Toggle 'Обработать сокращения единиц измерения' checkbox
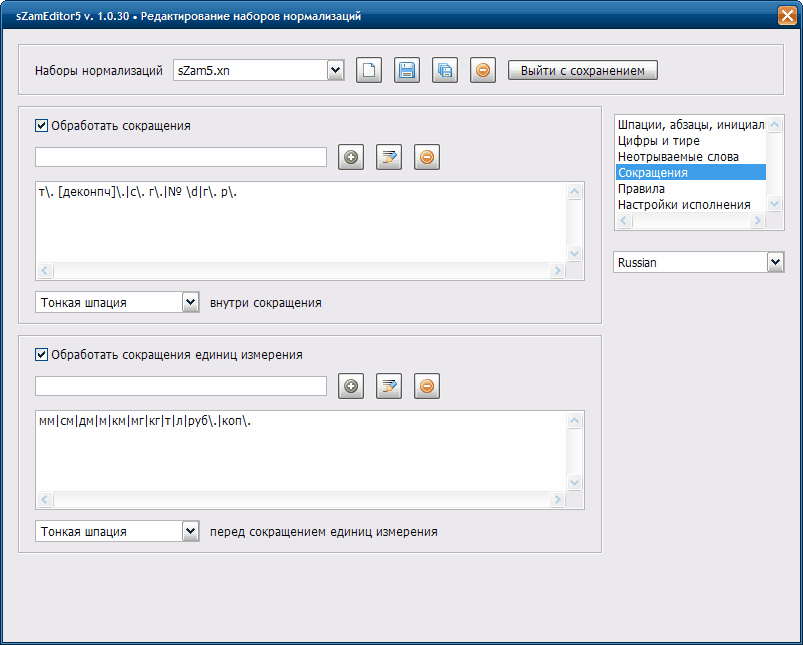 (41, 355)
